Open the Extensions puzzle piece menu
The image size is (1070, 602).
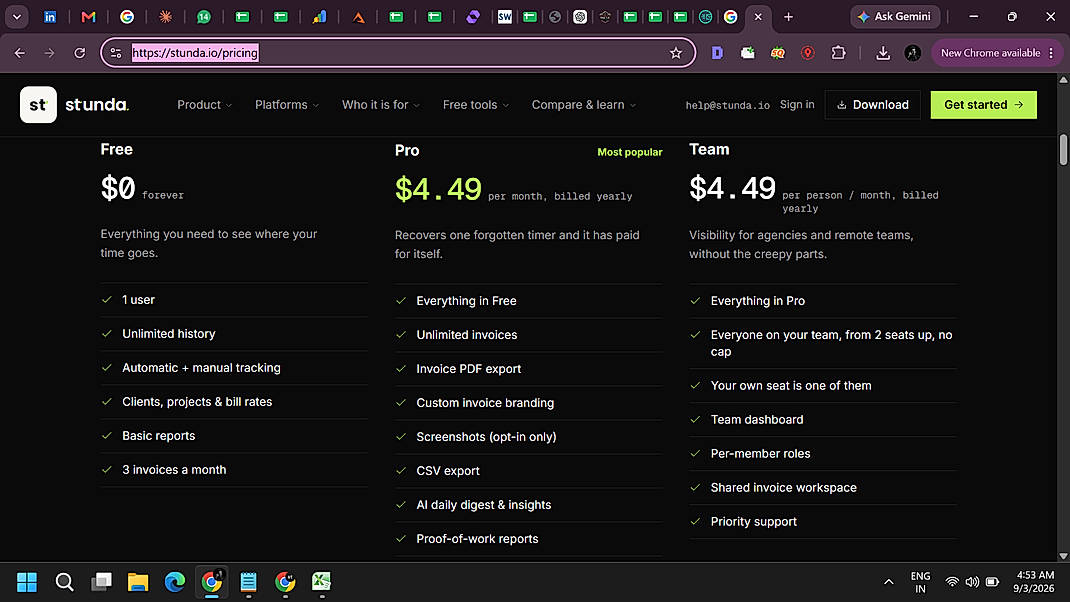point(838,53)
